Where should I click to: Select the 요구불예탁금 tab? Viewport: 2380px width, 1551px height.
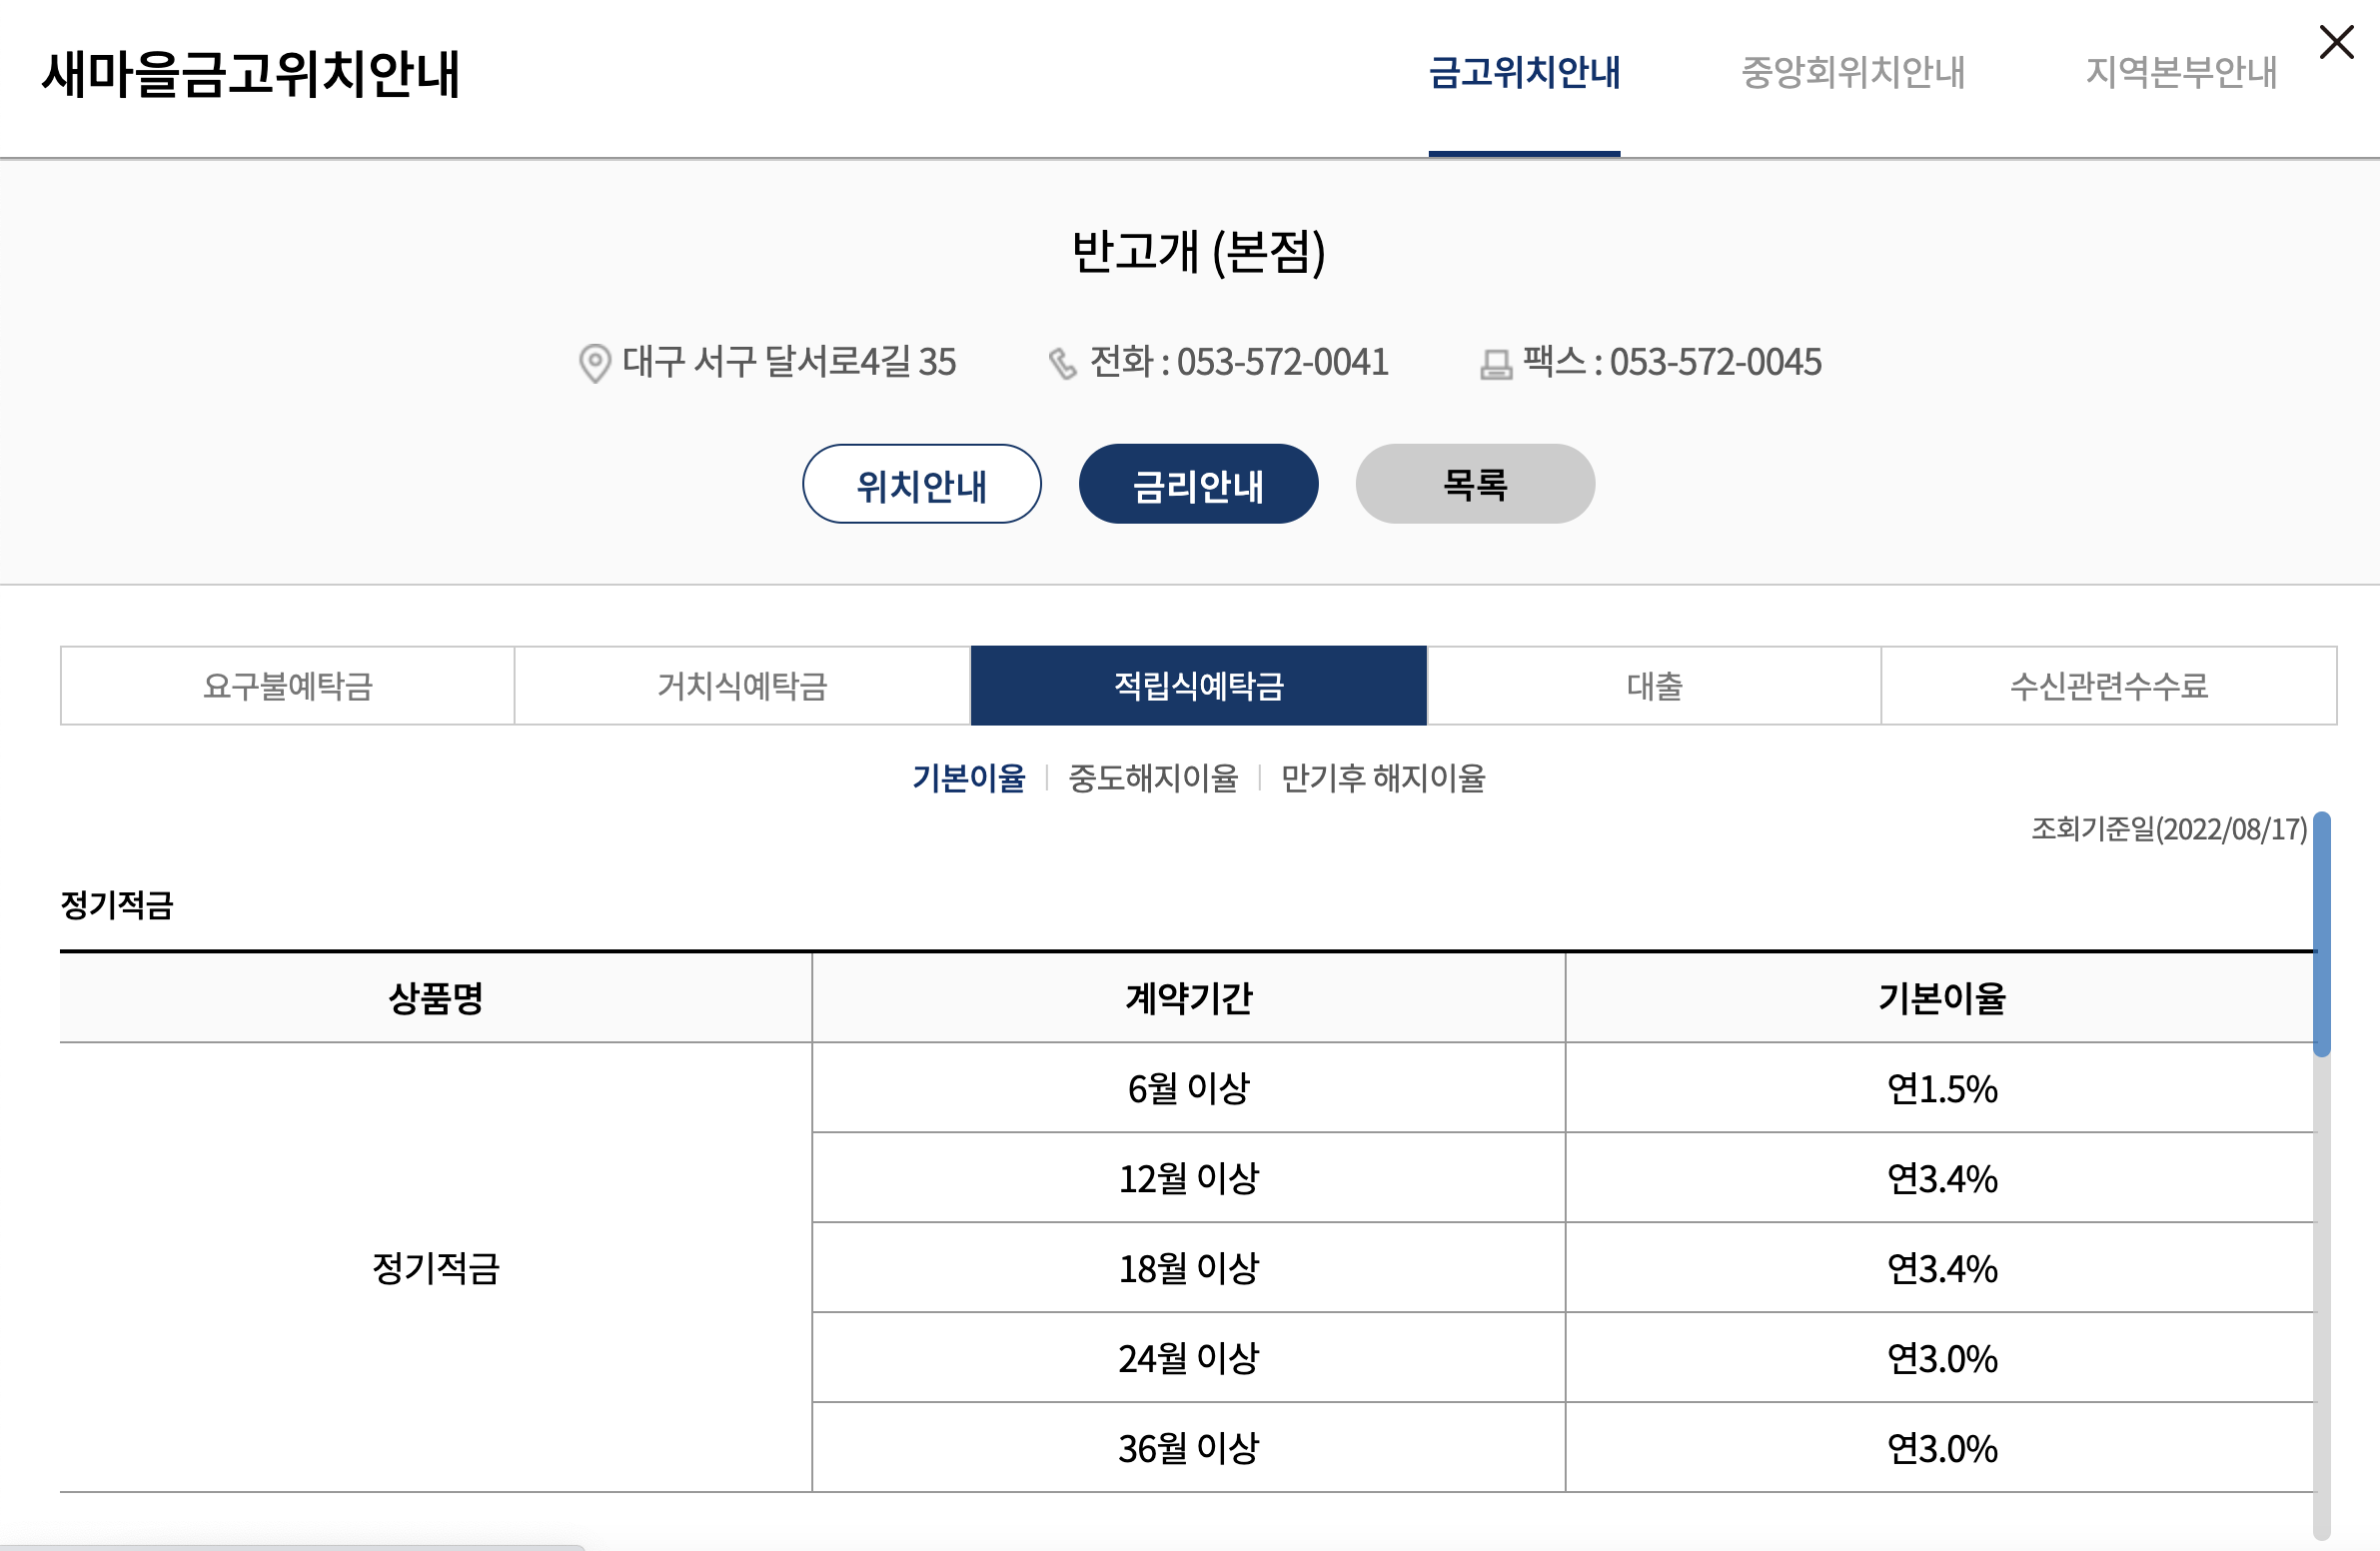coord(288,686)
